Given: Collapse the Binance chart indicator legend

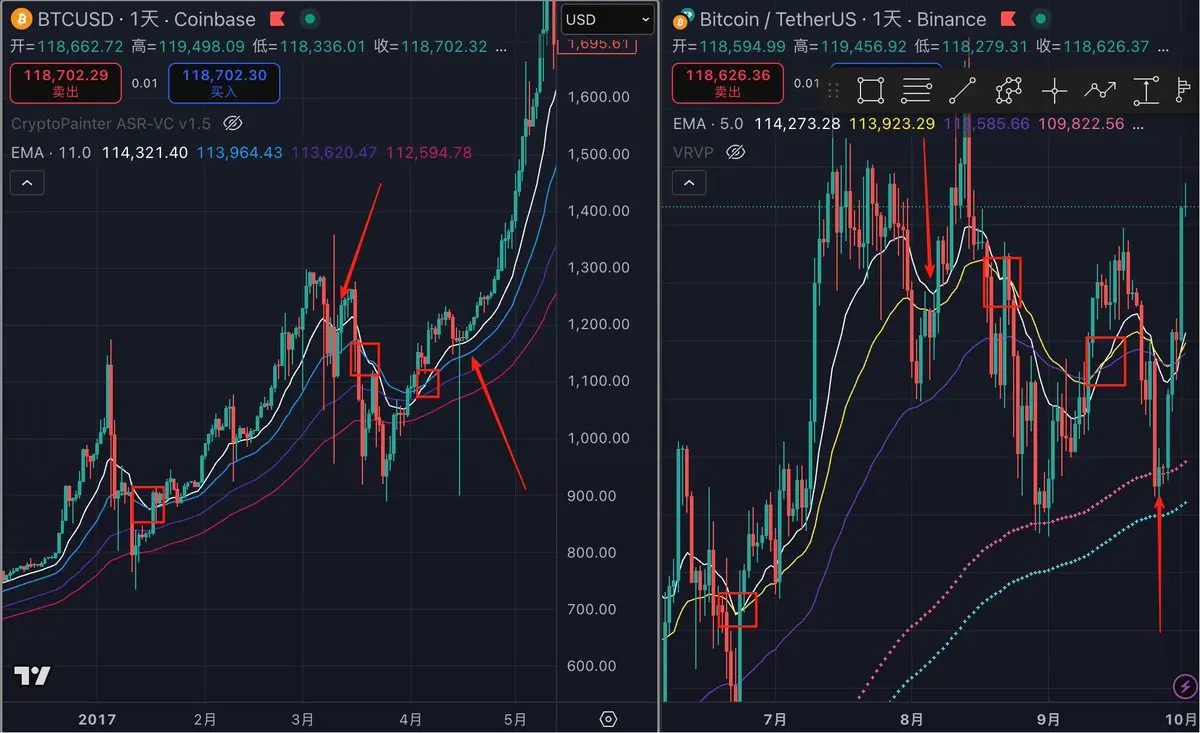Looking at the screenshot, I should [x=690, y=183].
